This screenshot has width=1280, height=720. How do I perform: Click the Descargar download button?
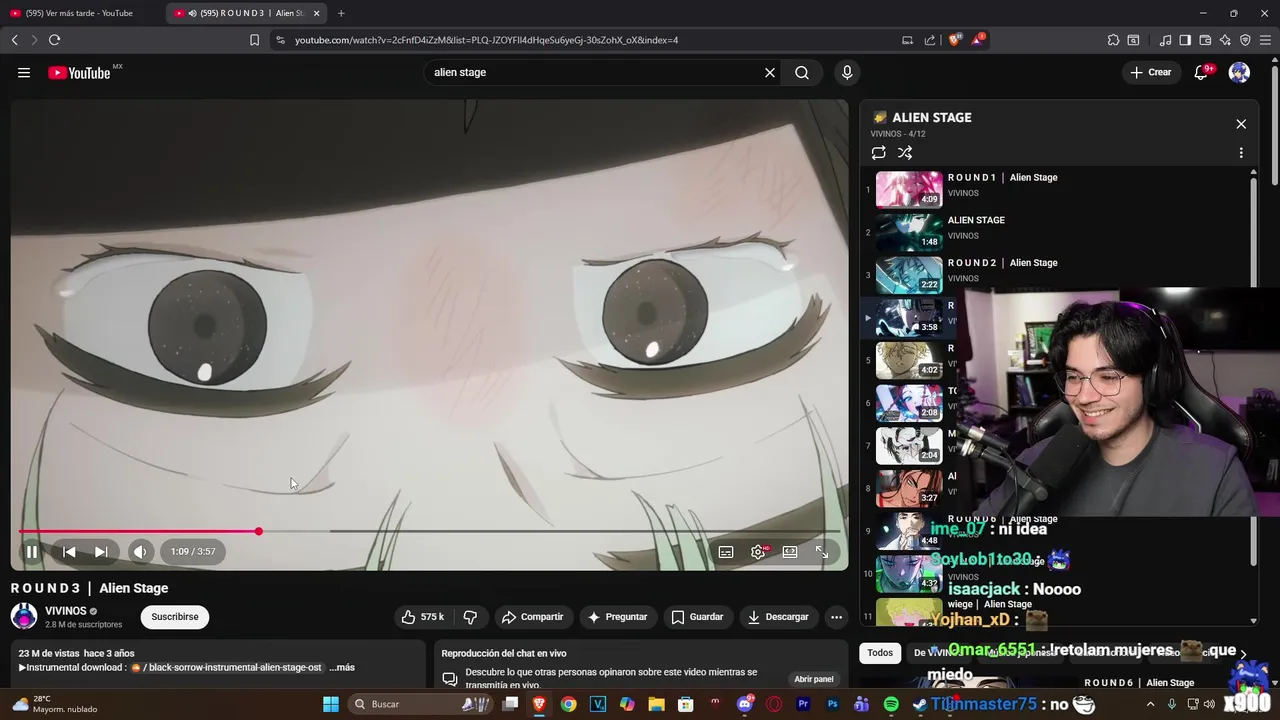pyautogui.click(x=778, y=617)
